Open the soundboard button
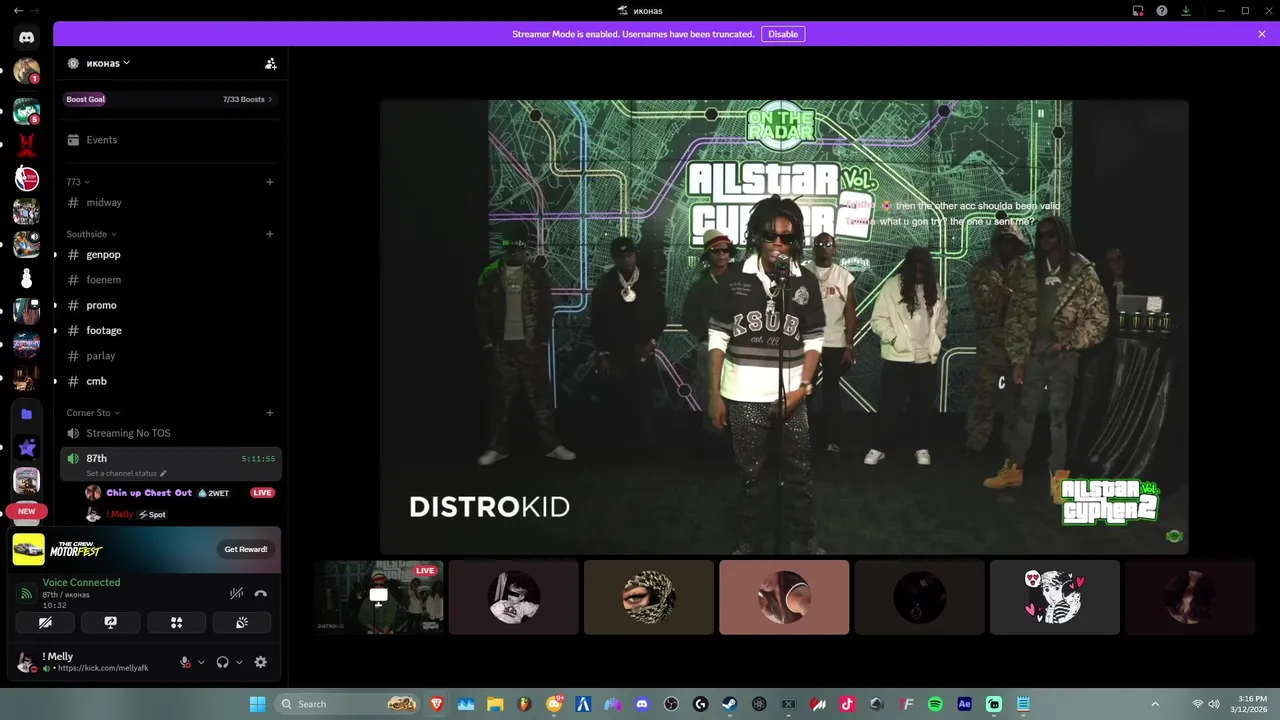This screenshot has width=1280, height=720. [241, 622]
